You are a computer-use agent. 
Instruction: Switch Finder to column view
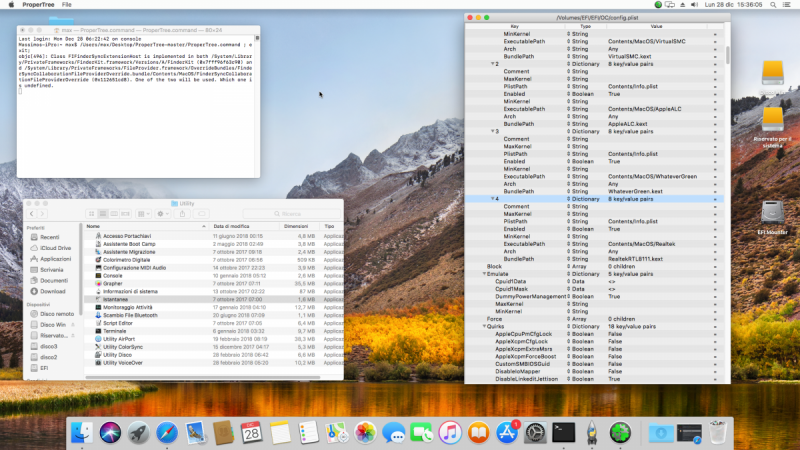[112, 214]
